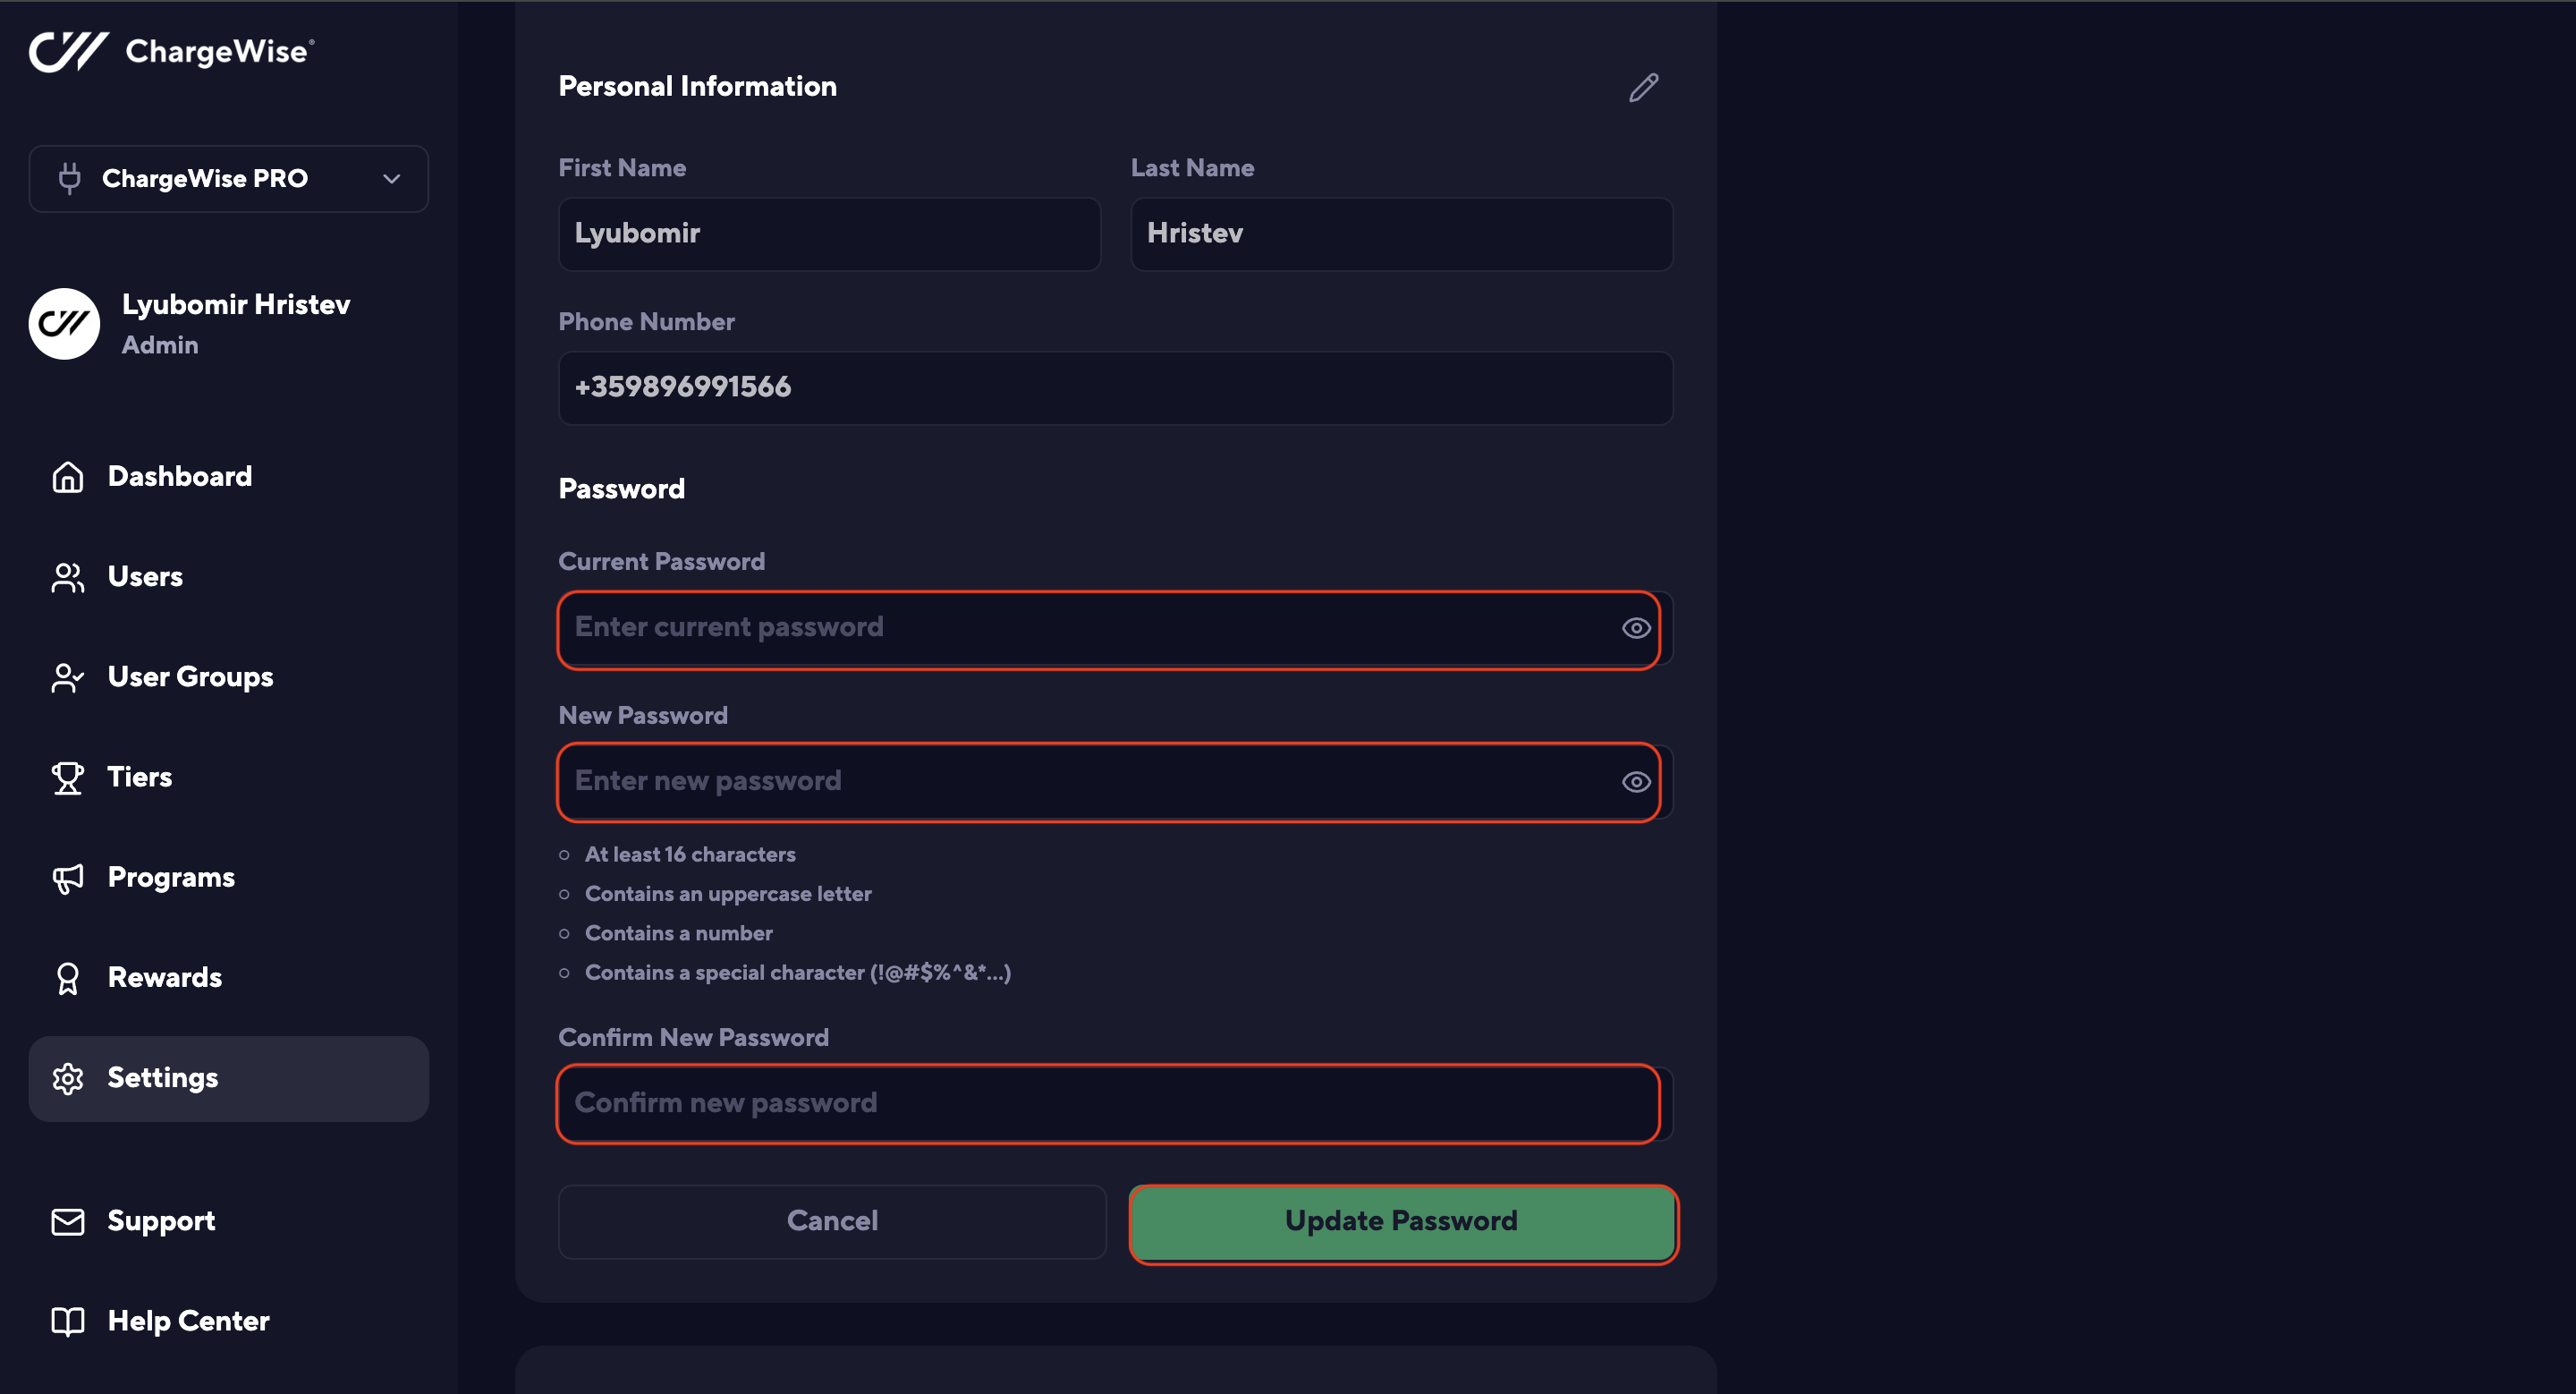Go to the User Groups section
Viewport: 2576px width, 1394px height.
tap(190, 677)
